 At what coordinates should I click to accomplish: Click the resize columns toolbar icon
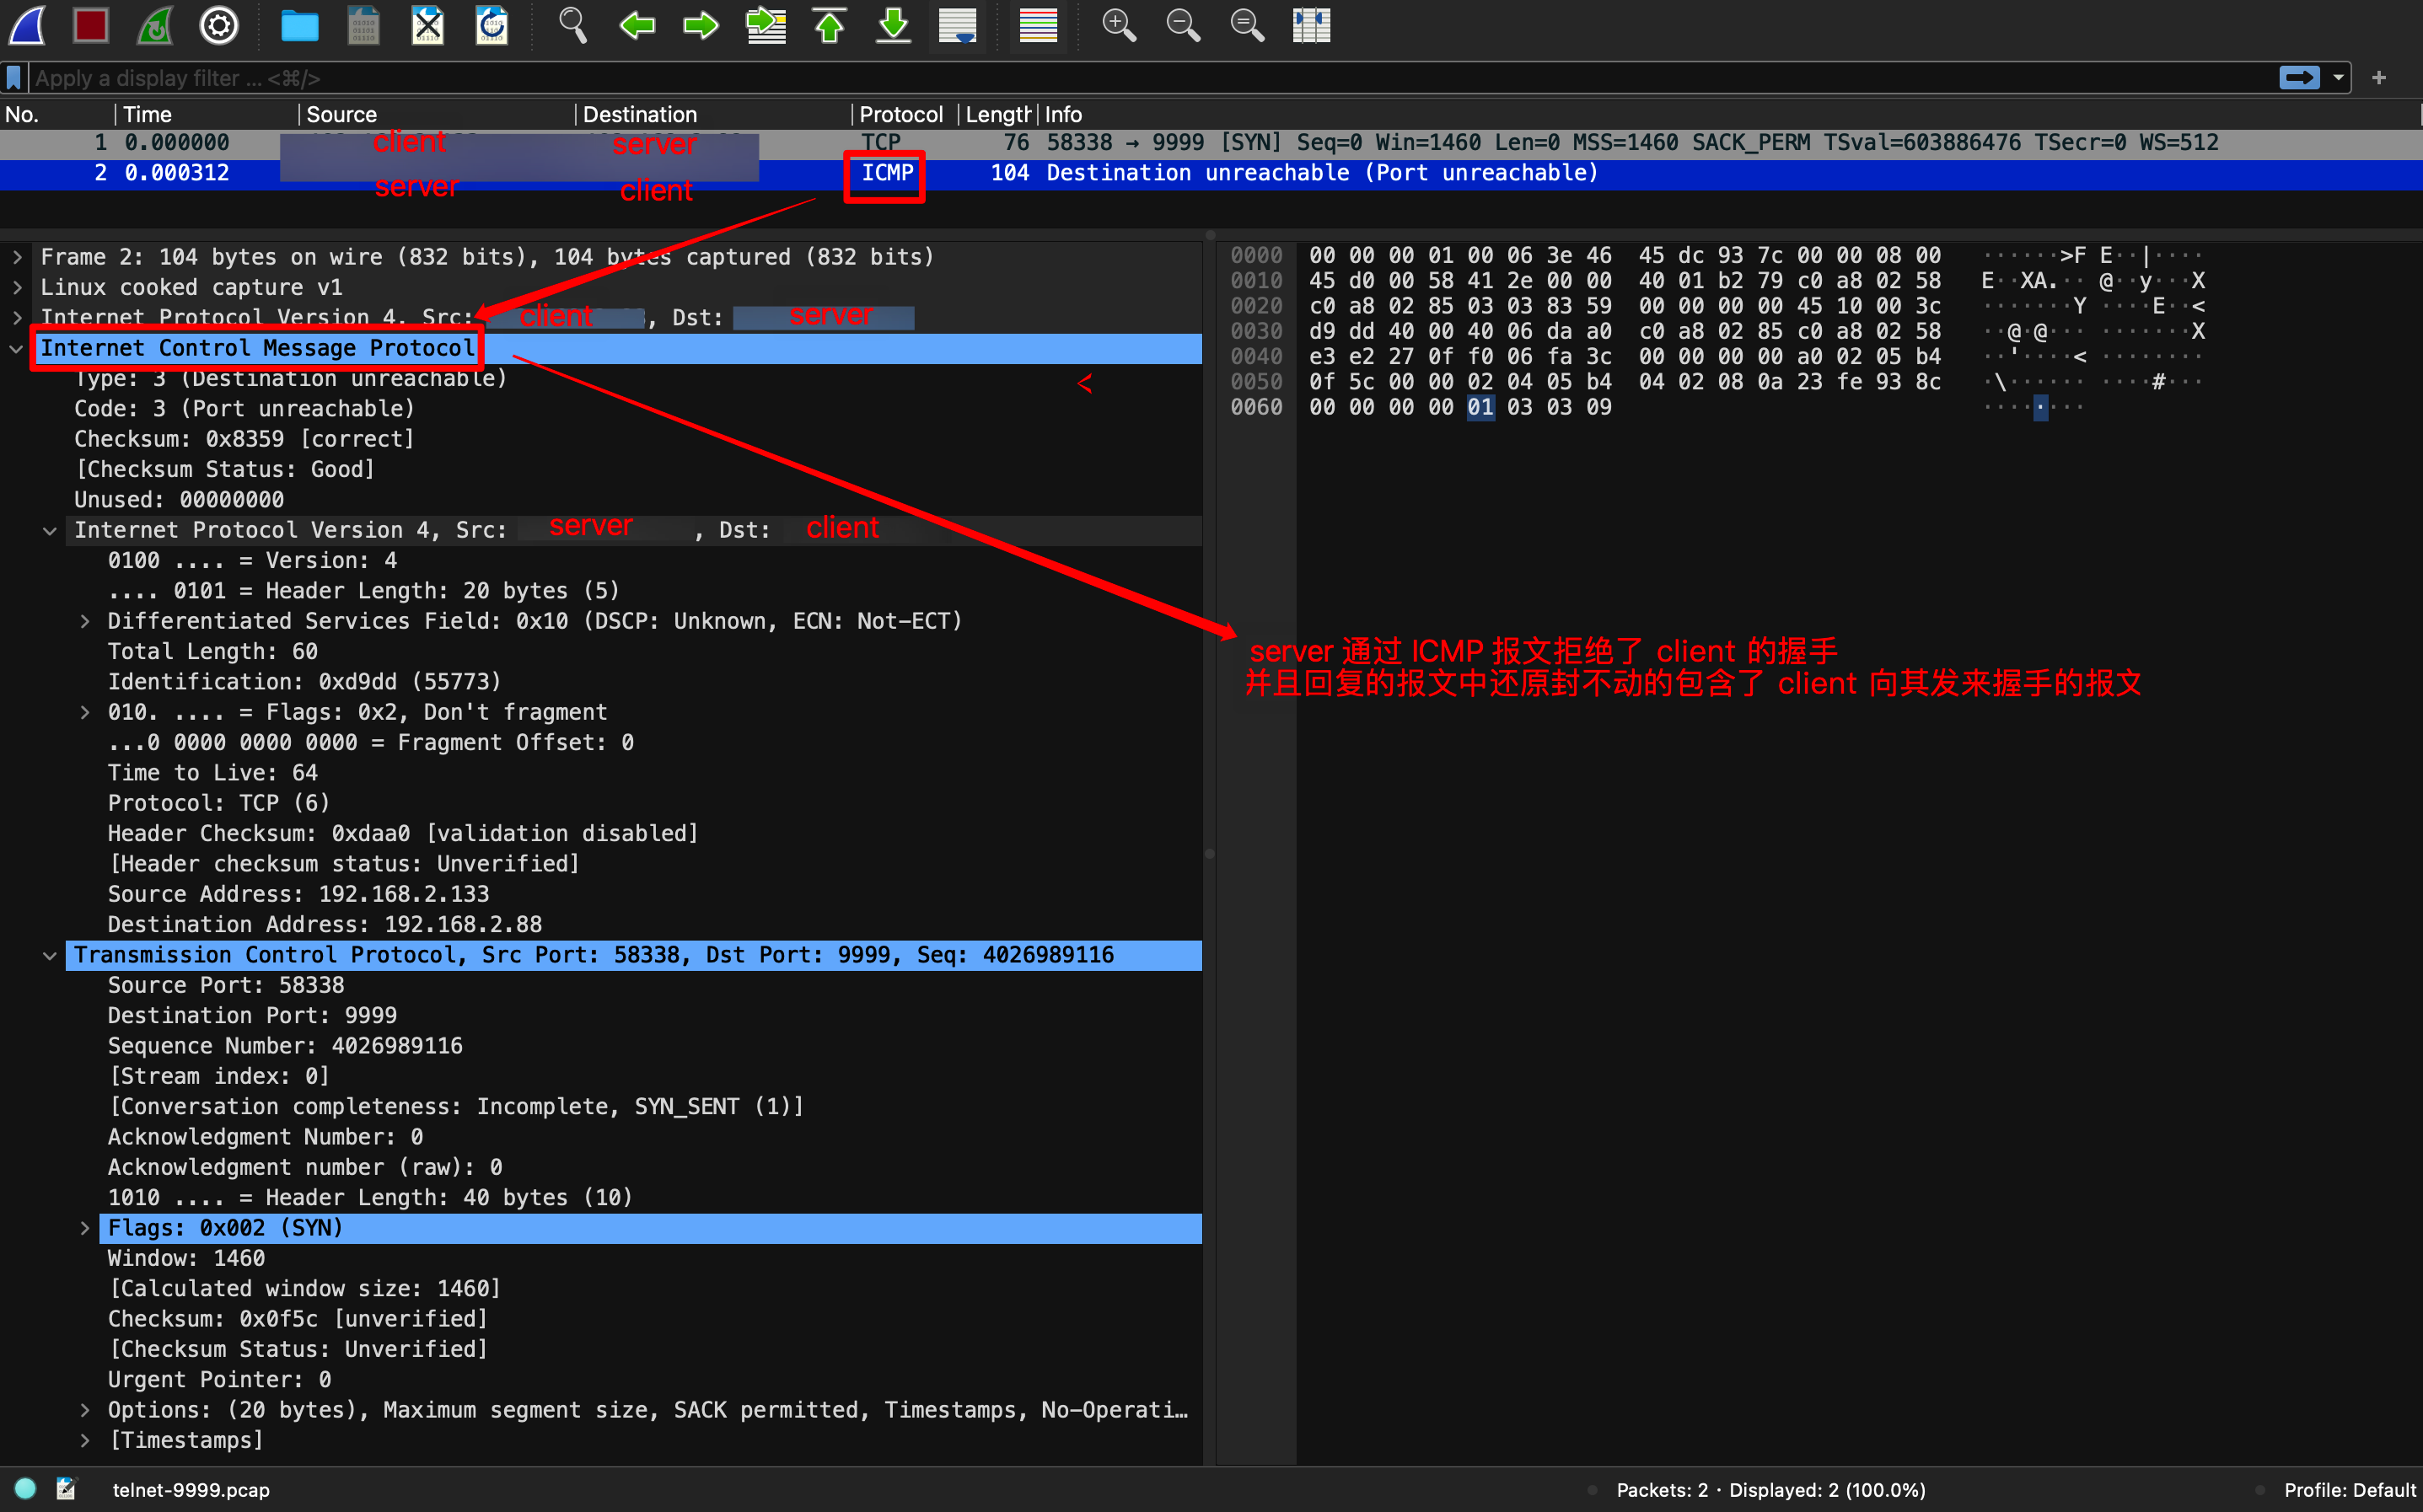pyautogui.click(x=1310, y=25)
